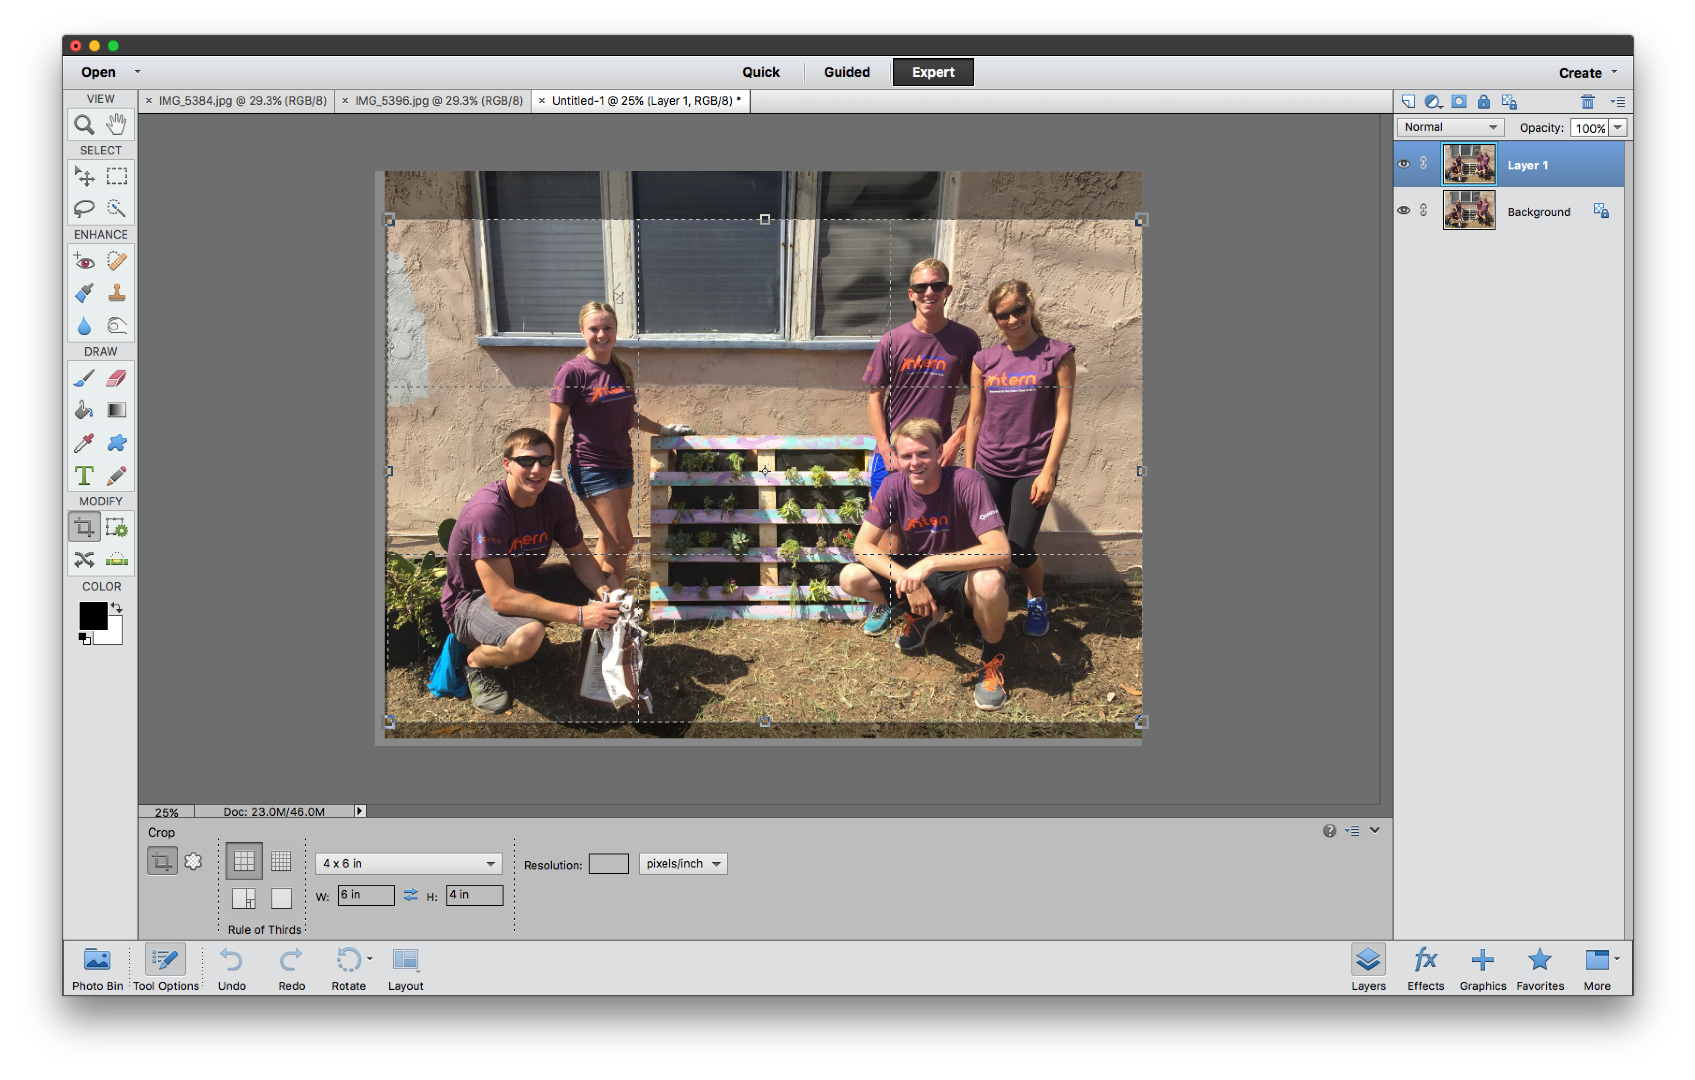Open the pixels/inch units dropdown
Screen dimensions: 1695x1080
683,864
